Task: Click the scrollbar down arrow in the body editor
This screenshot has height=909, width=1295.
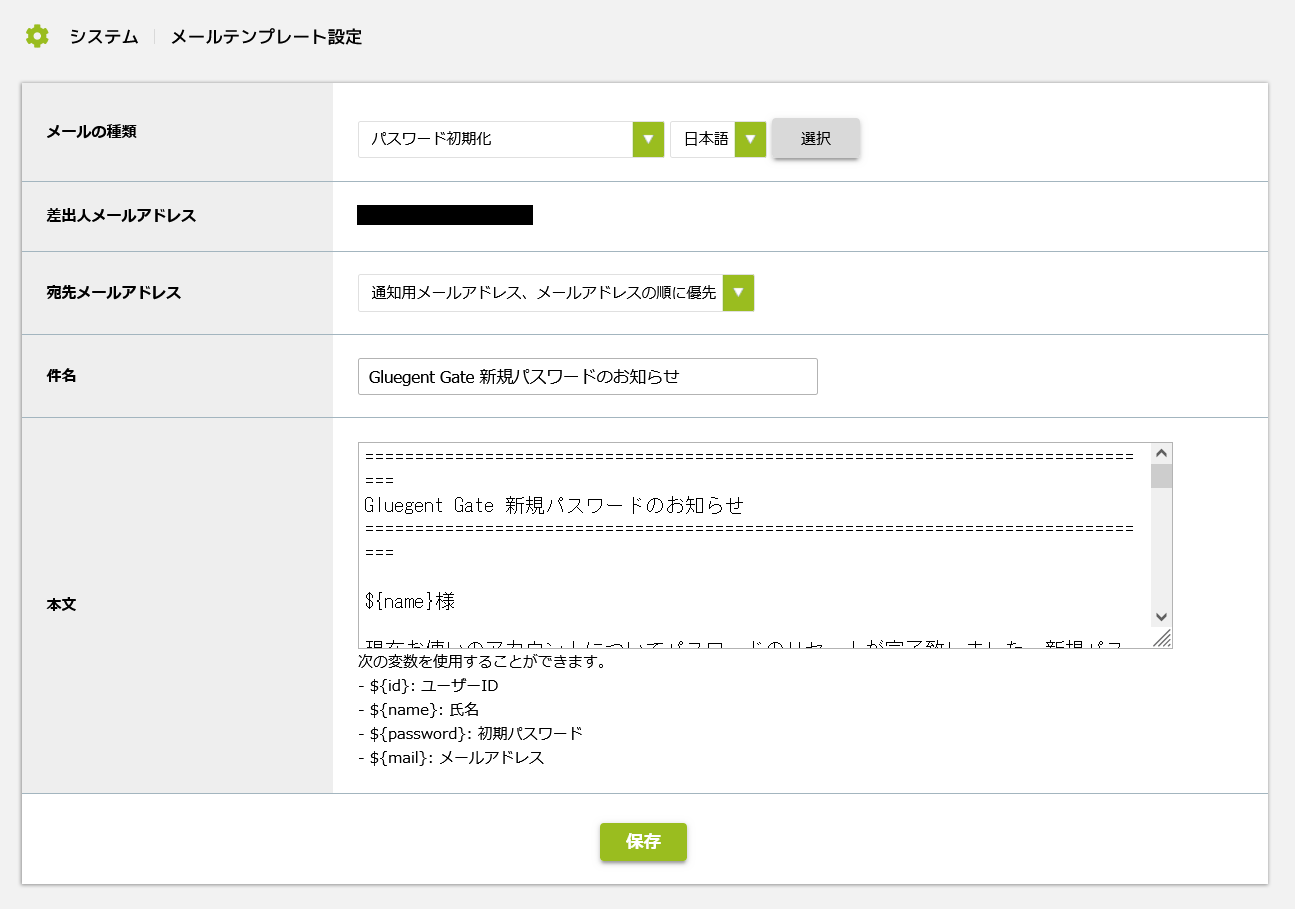Action: 1160,617
